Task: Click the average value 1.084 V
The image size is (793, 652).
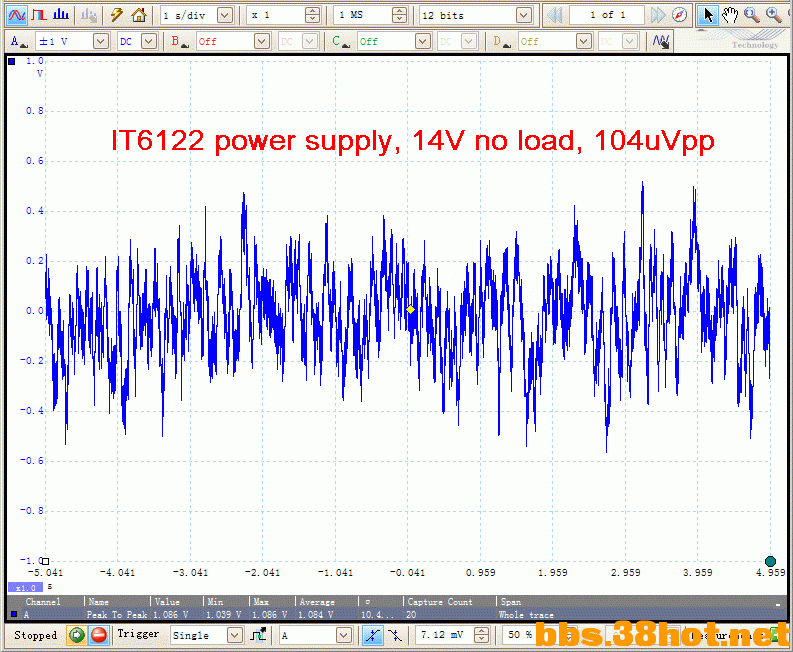Action: (x=316, y=615)
